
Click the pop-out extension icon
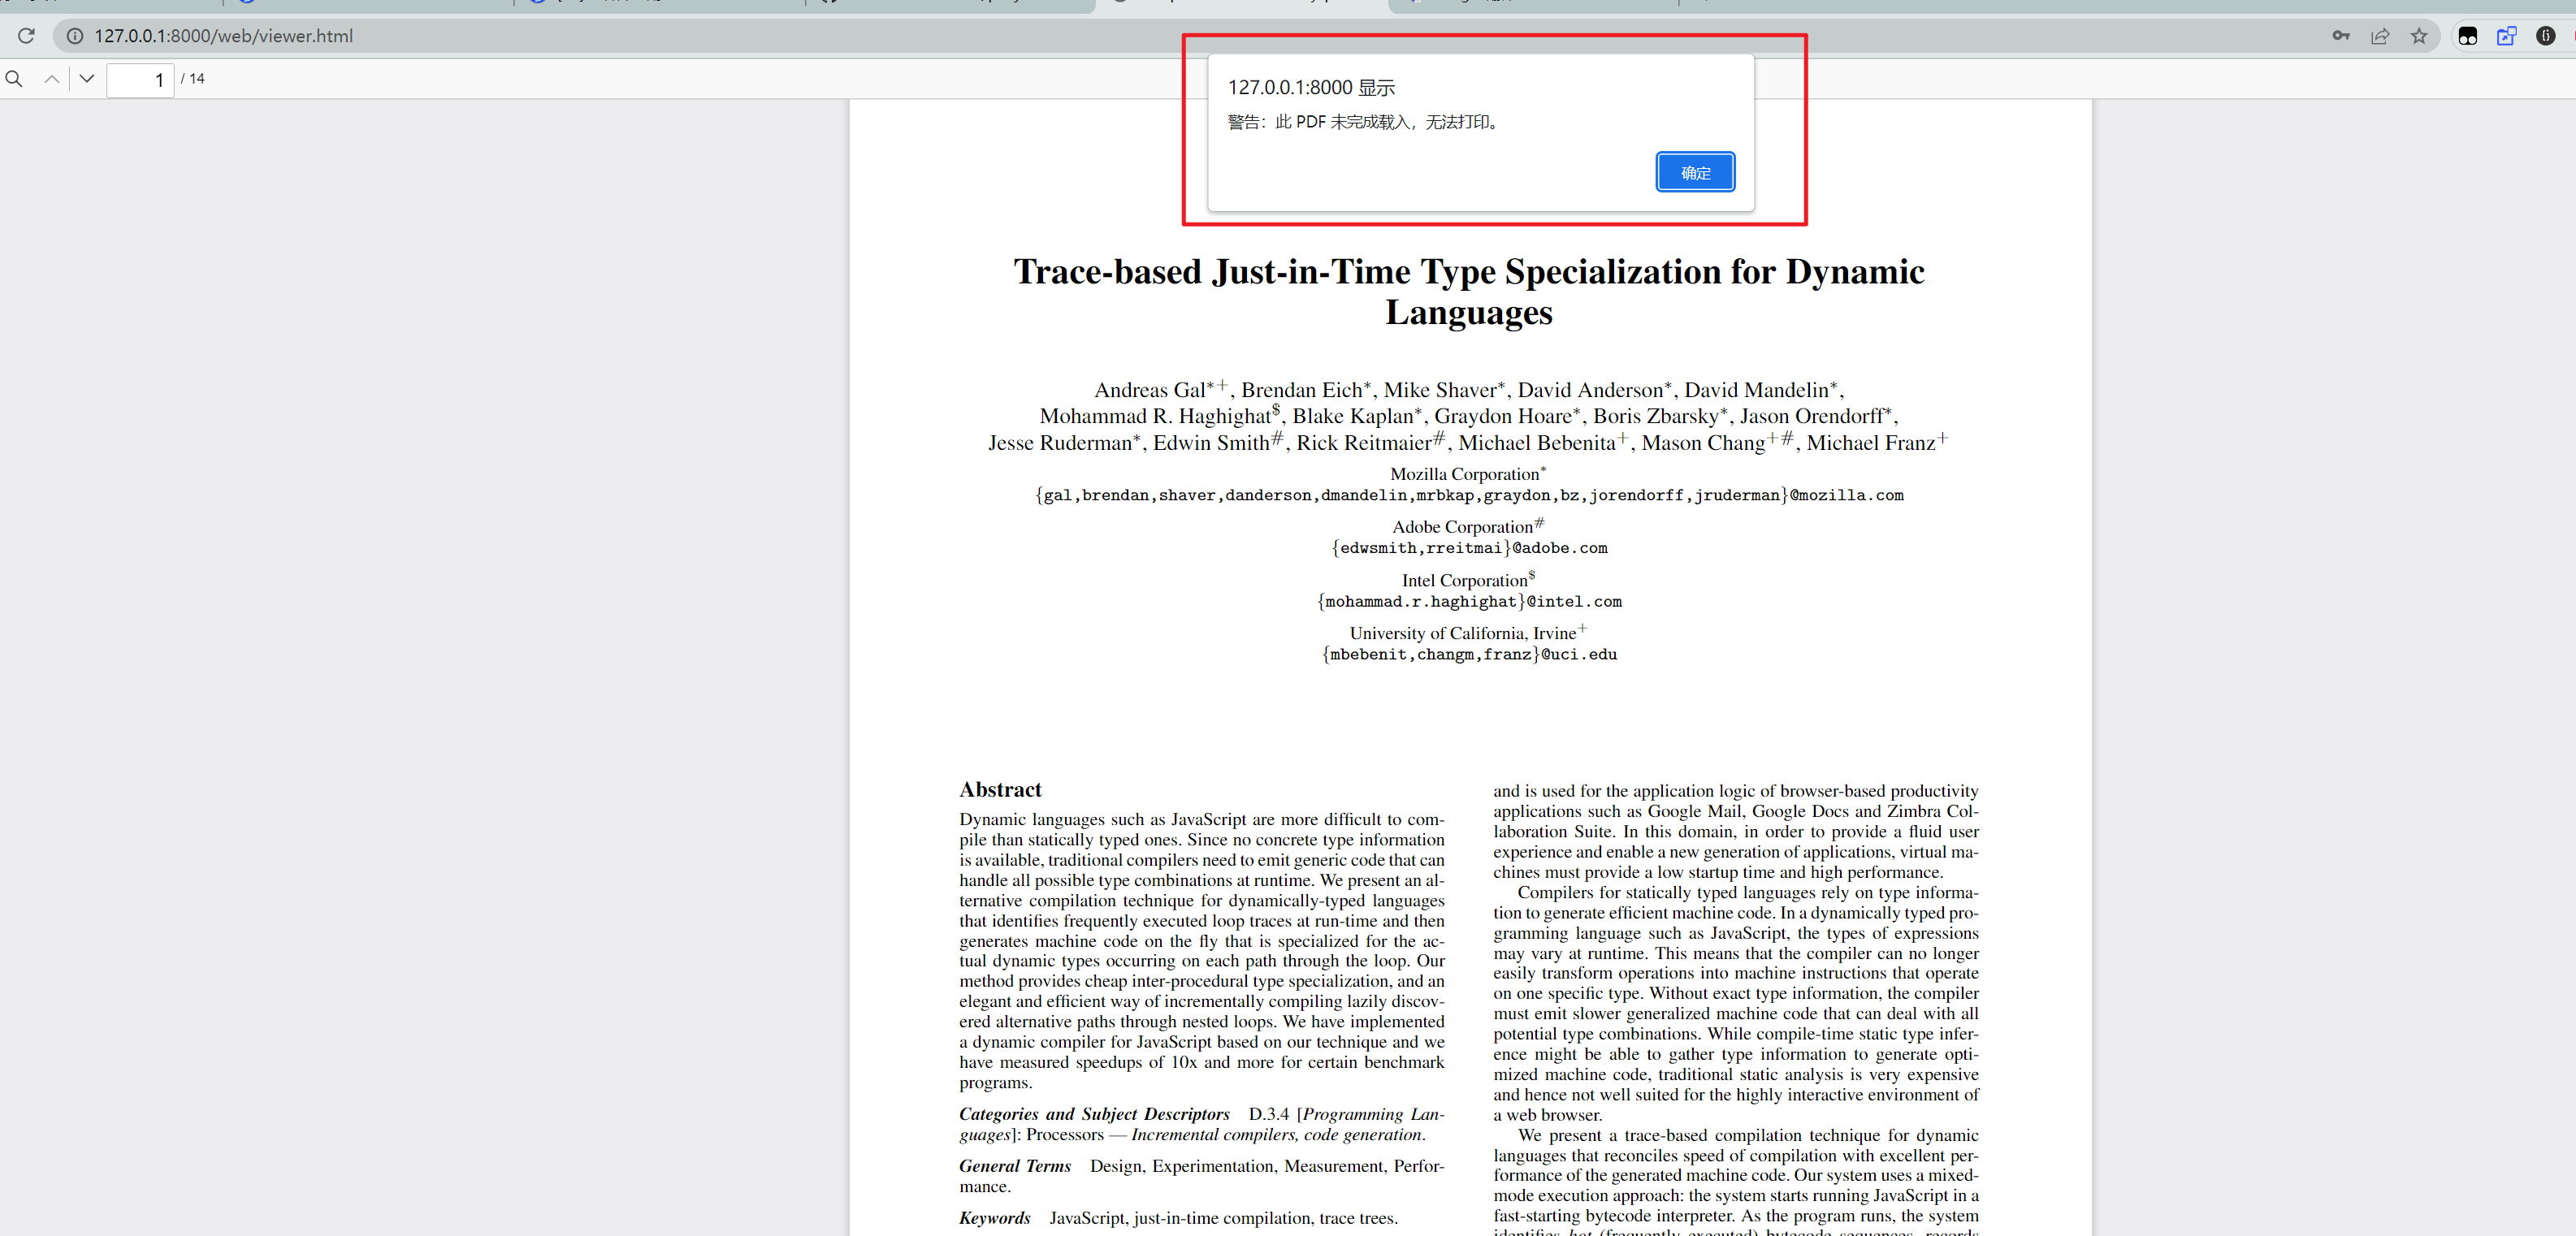pos(2507,36)
